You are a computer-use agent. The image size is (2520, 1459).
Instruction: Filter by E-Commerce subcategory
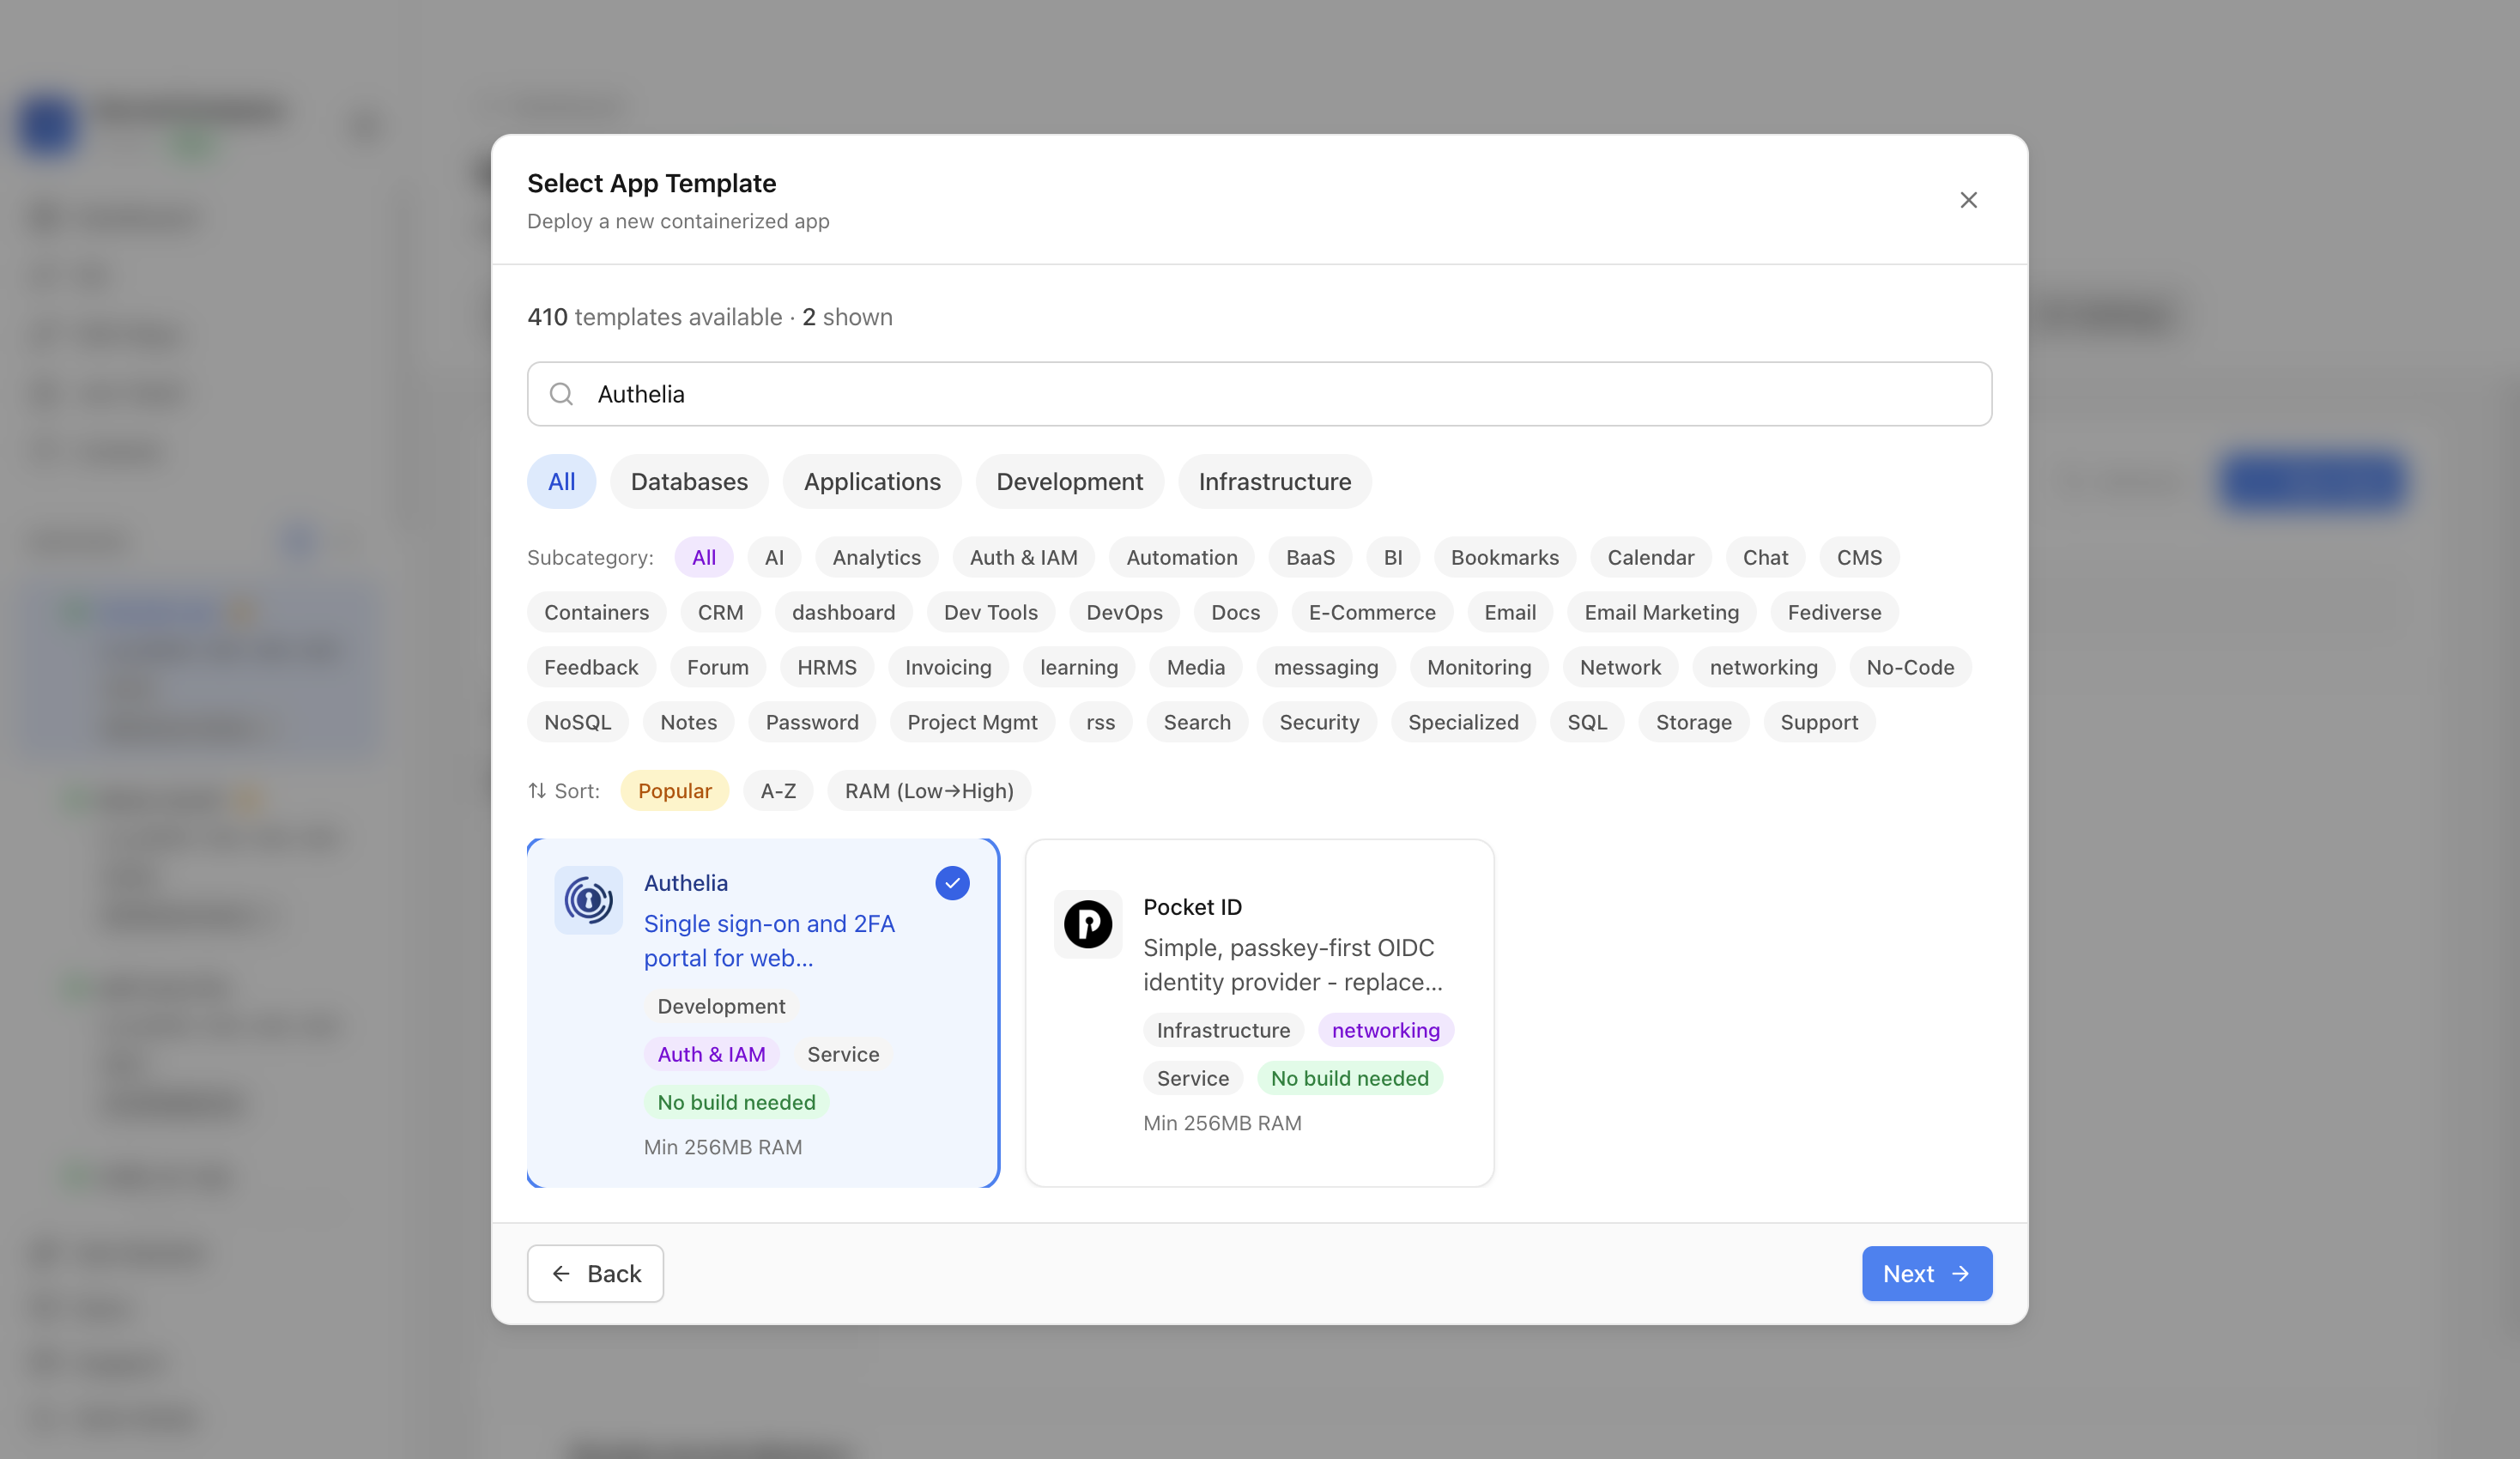click(x=1372, y=612)
